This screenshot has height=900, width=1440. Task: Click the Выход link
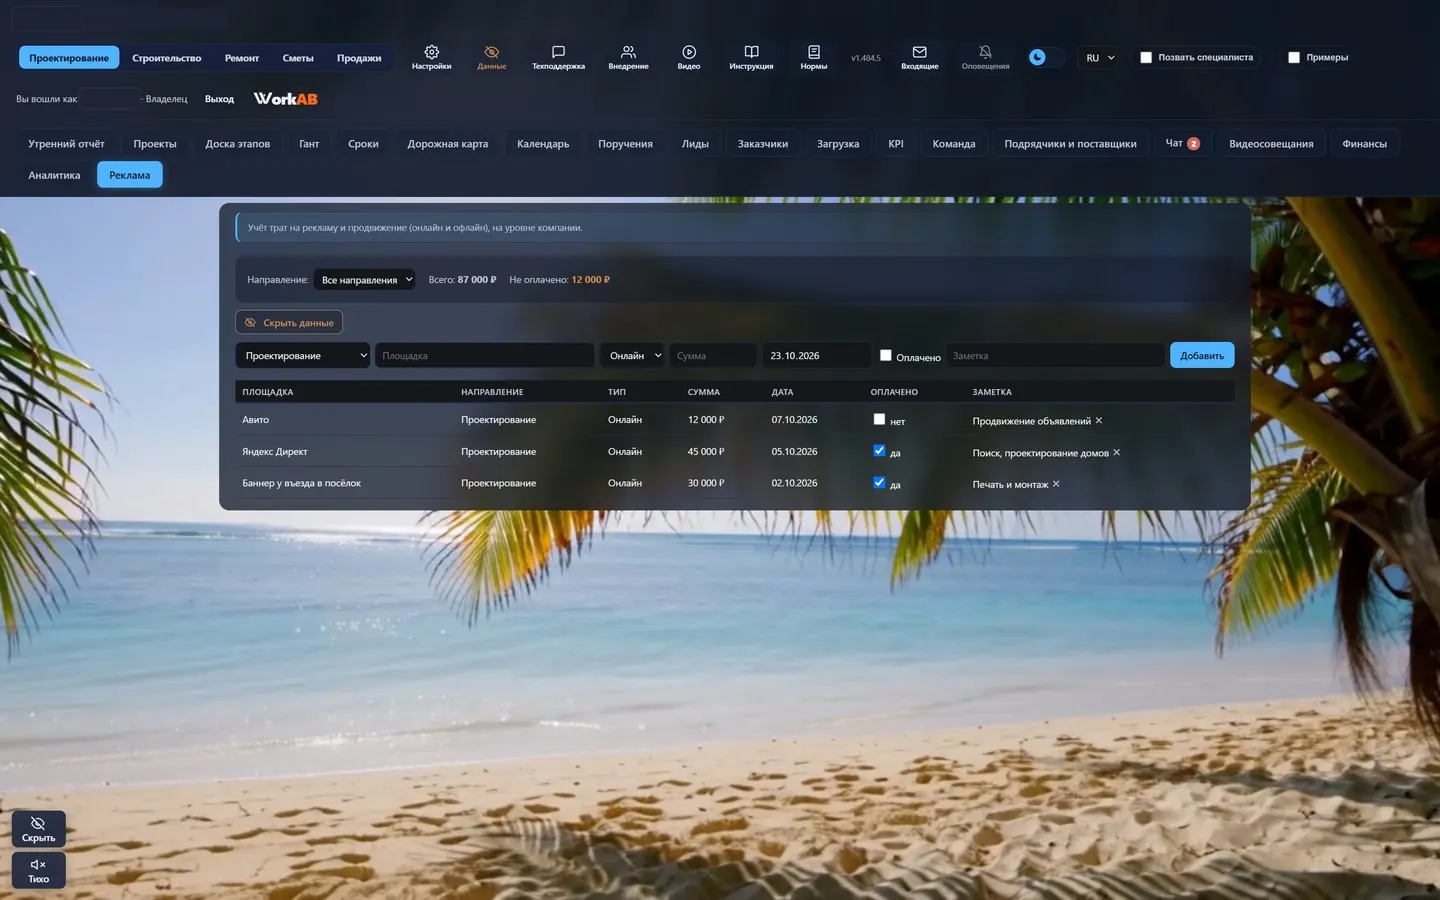(219, 99)
